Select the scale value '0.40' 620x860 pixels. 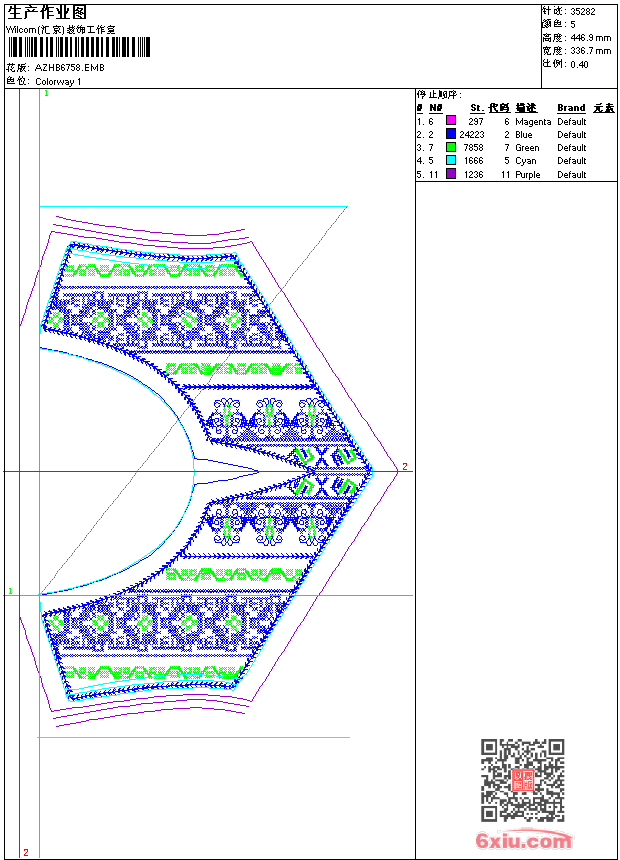579,64
